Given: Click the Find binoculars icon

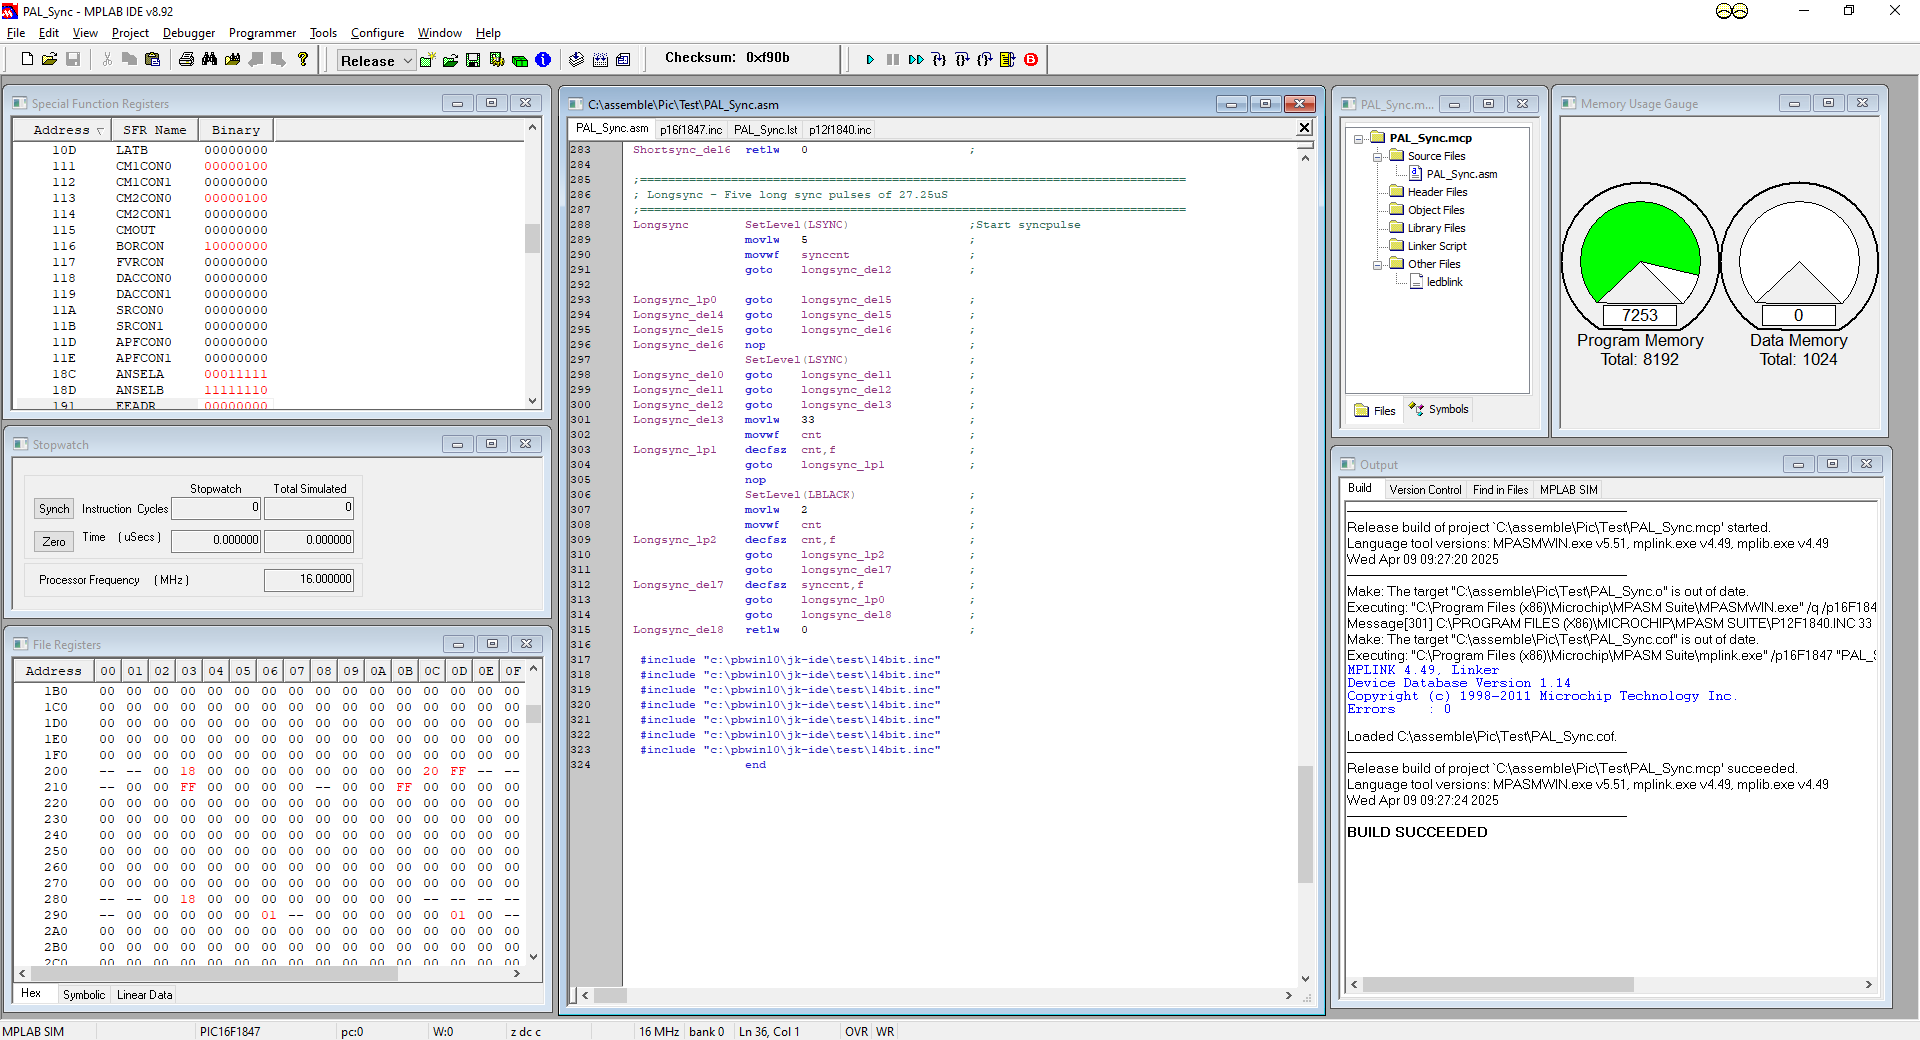Looking at the screenshot, I should pos(209,59).
